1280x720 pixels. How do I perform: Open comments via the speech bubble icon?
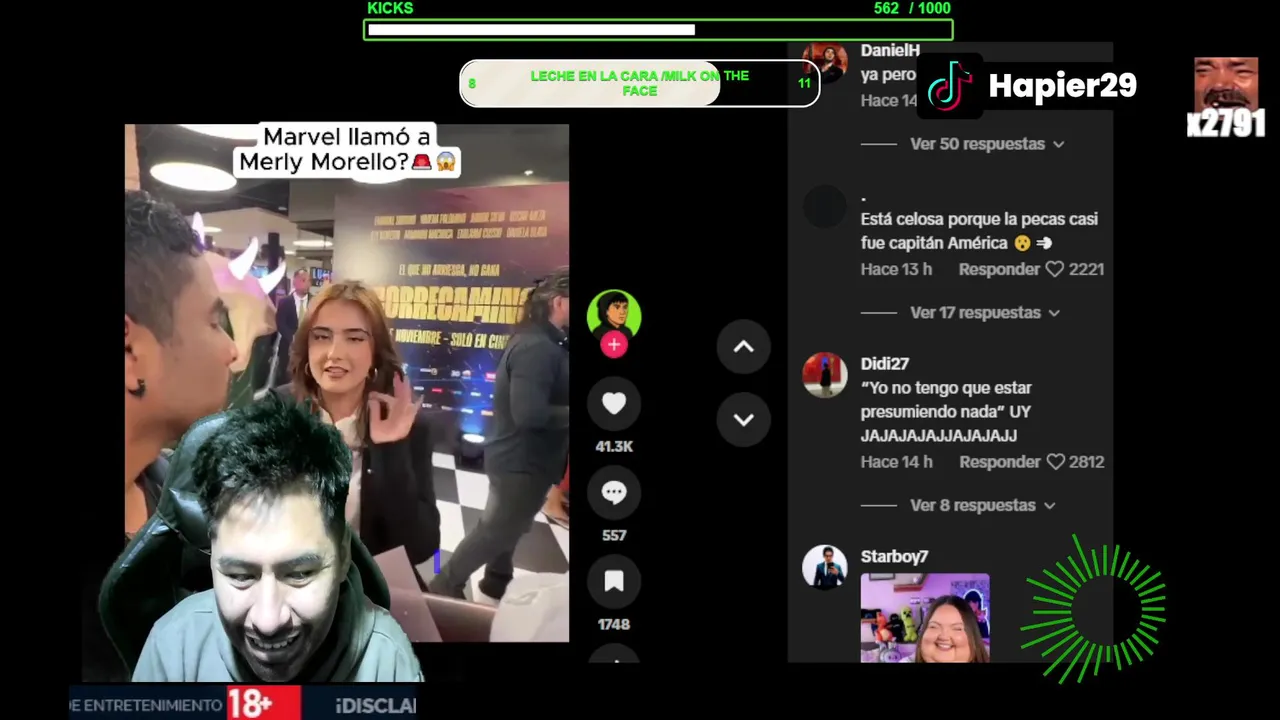[x=614, y=492]
